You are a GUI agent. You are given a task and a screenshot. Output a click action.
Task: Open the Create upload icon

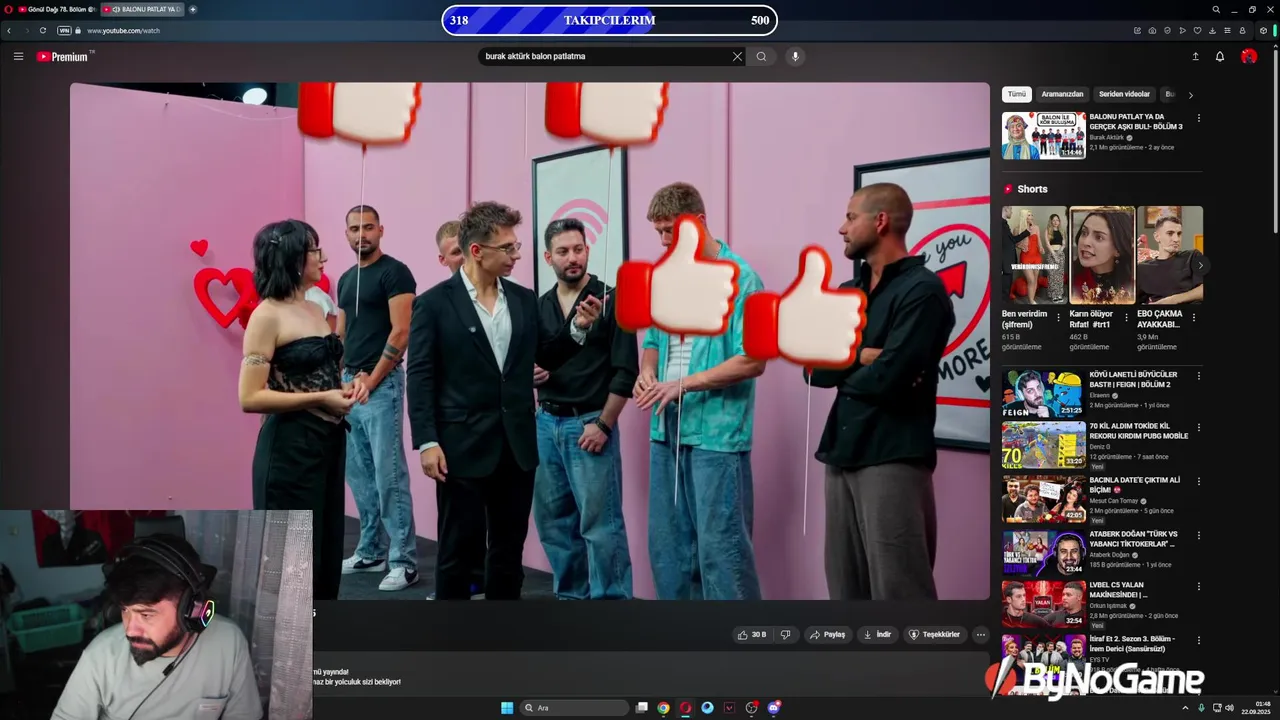(1195, 56)
